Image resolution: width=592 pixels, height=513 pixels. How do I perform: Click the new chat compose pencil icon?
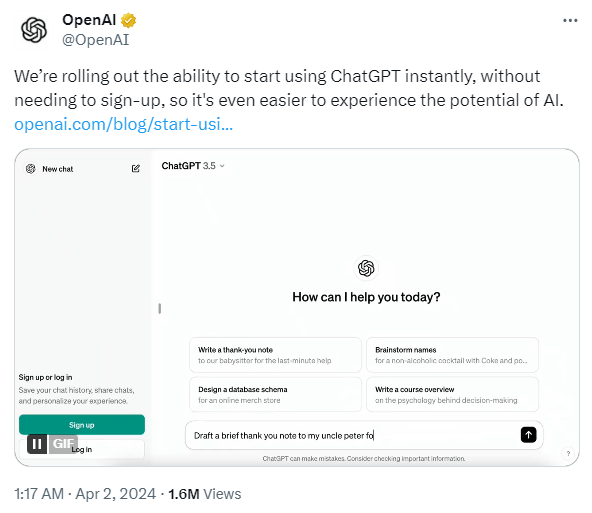(x=136, y=168)
